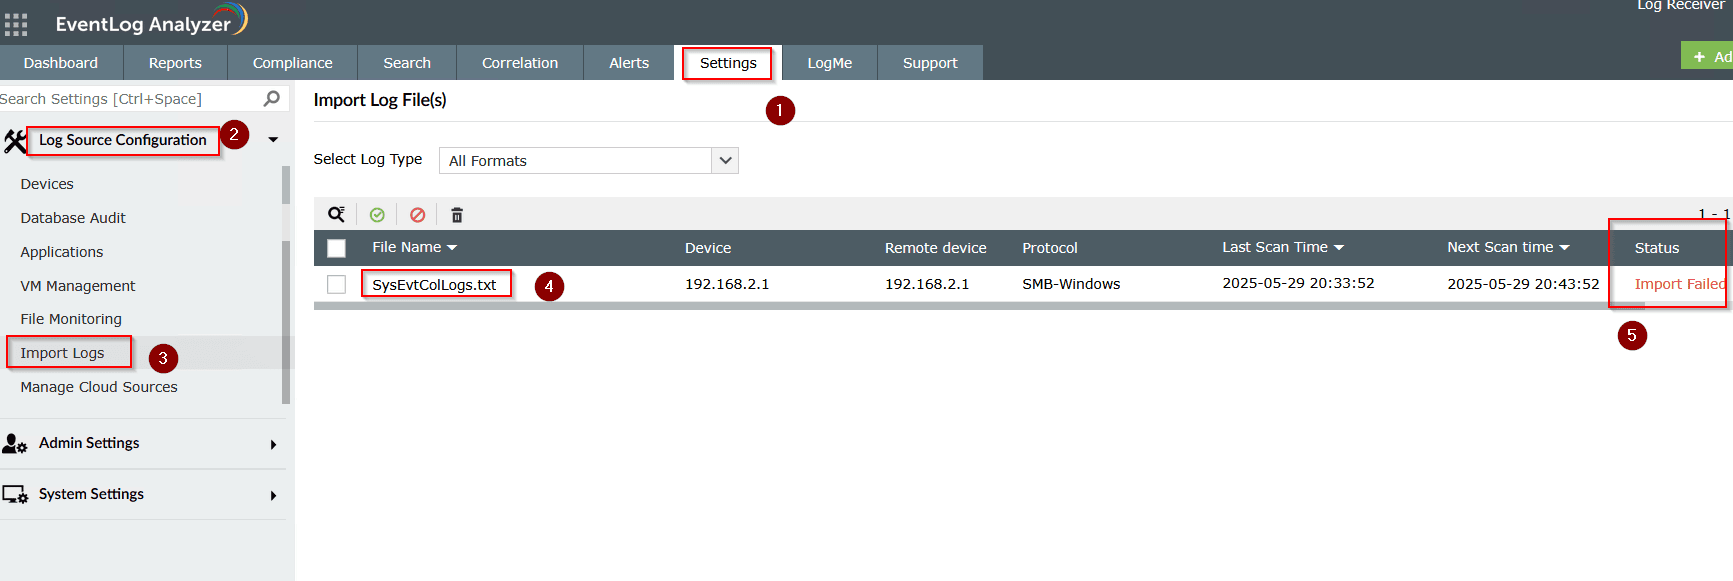Screen dimensions: 1733x581
Task: Click the Settings tab
Action: 728,62
